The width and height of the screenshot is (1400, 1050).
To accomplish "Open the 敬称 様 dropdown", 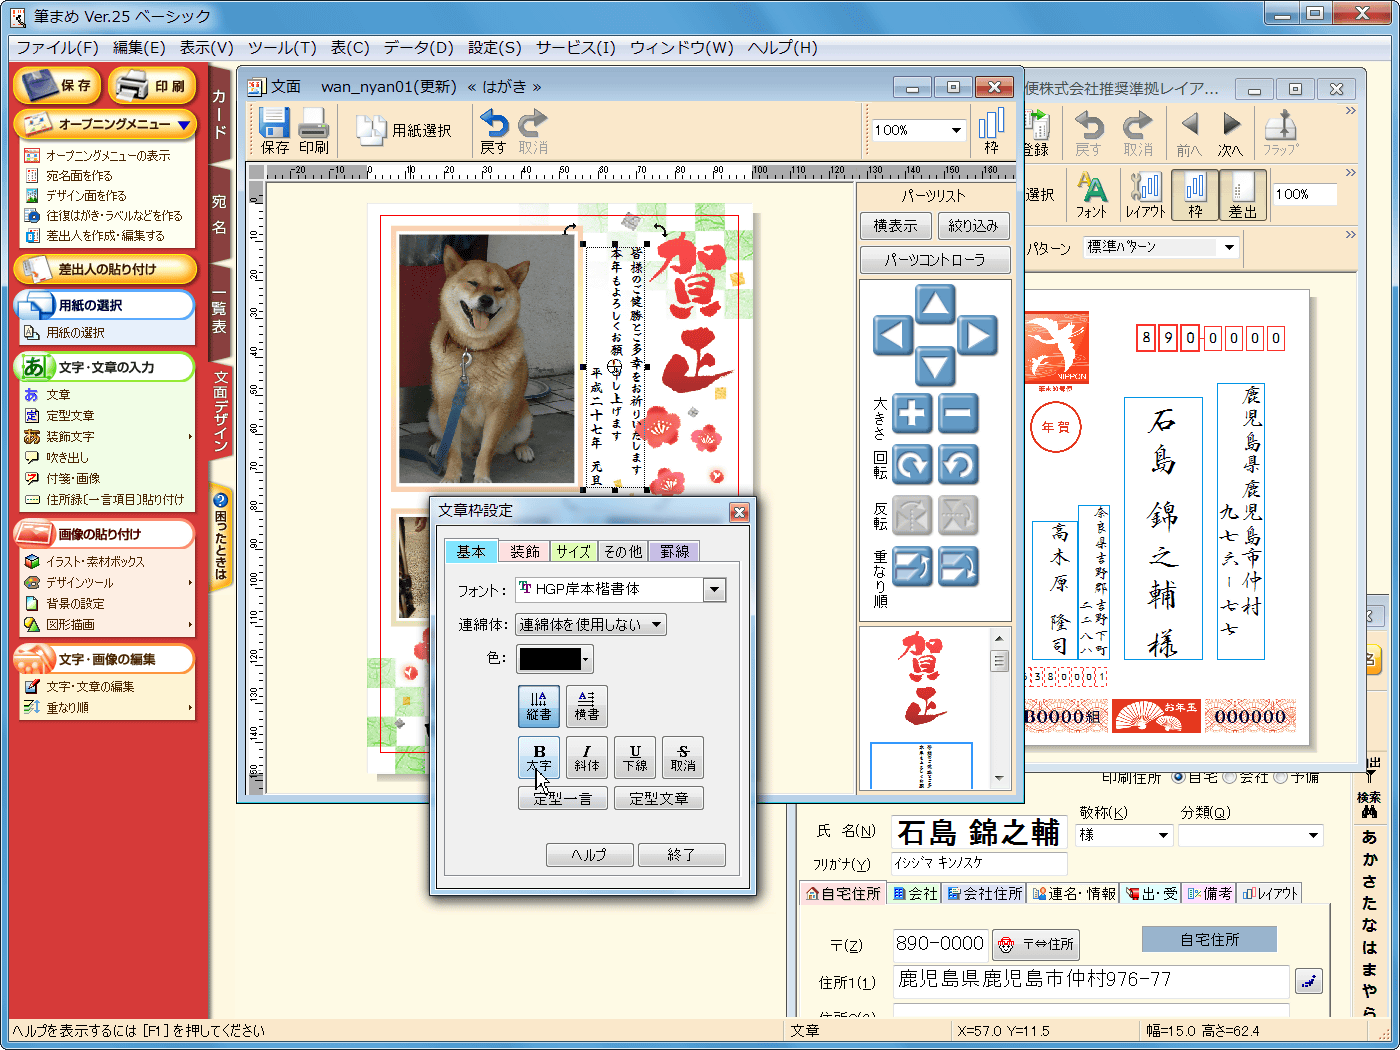I will pos(1163,835).
